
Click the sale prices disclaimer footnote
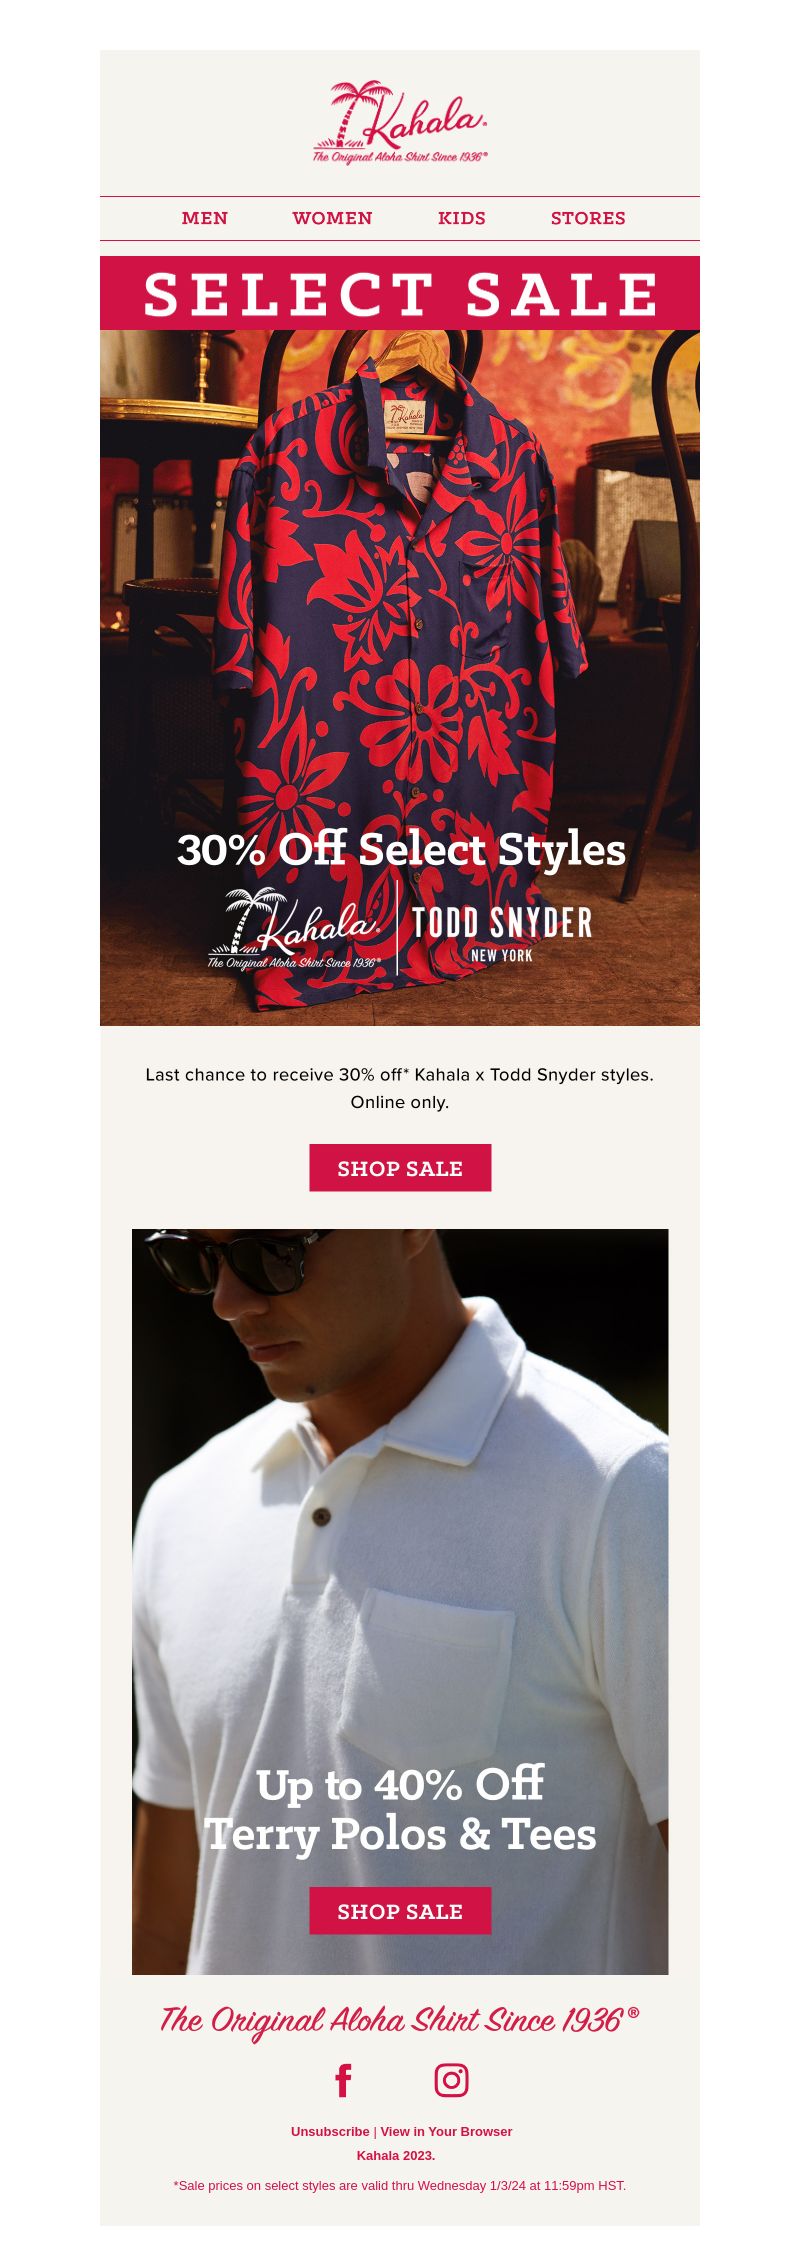[x=400, y=2185]
